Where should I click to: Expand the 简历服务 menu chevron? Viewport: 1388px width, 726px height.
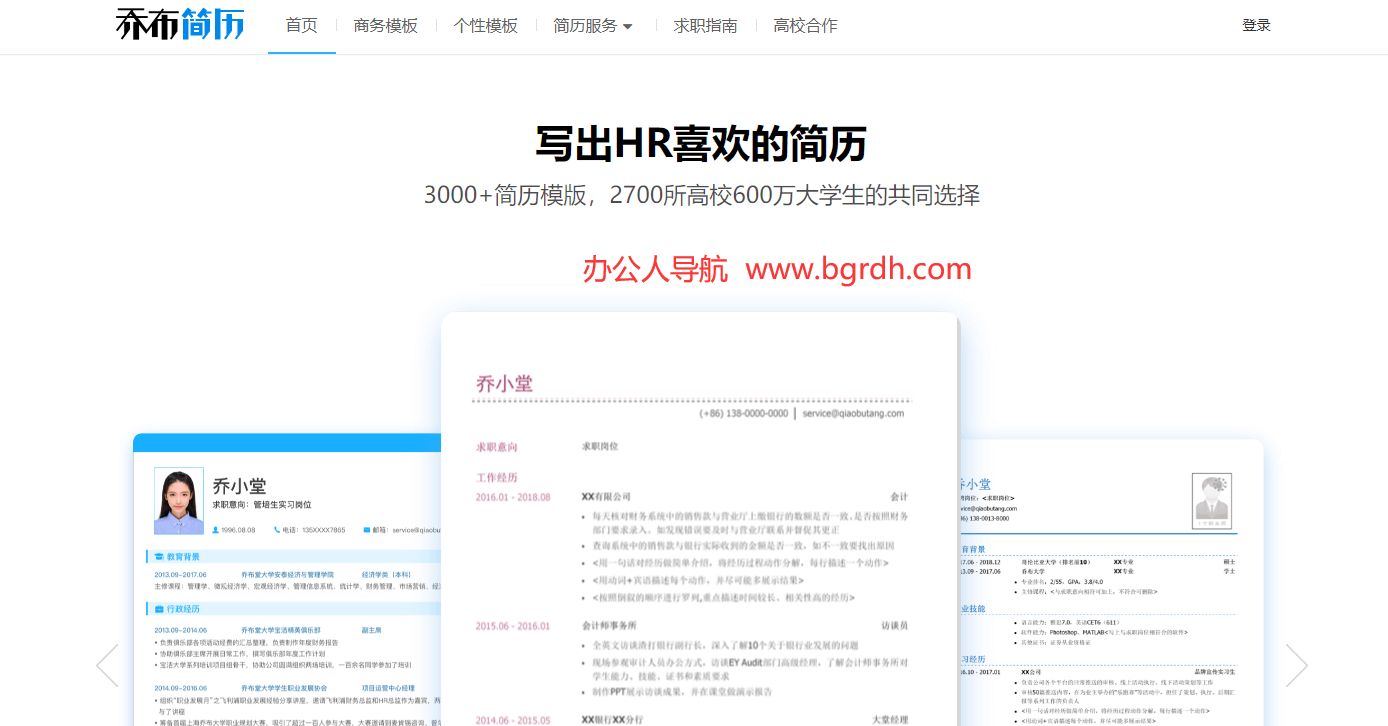[x=629, y=27]
